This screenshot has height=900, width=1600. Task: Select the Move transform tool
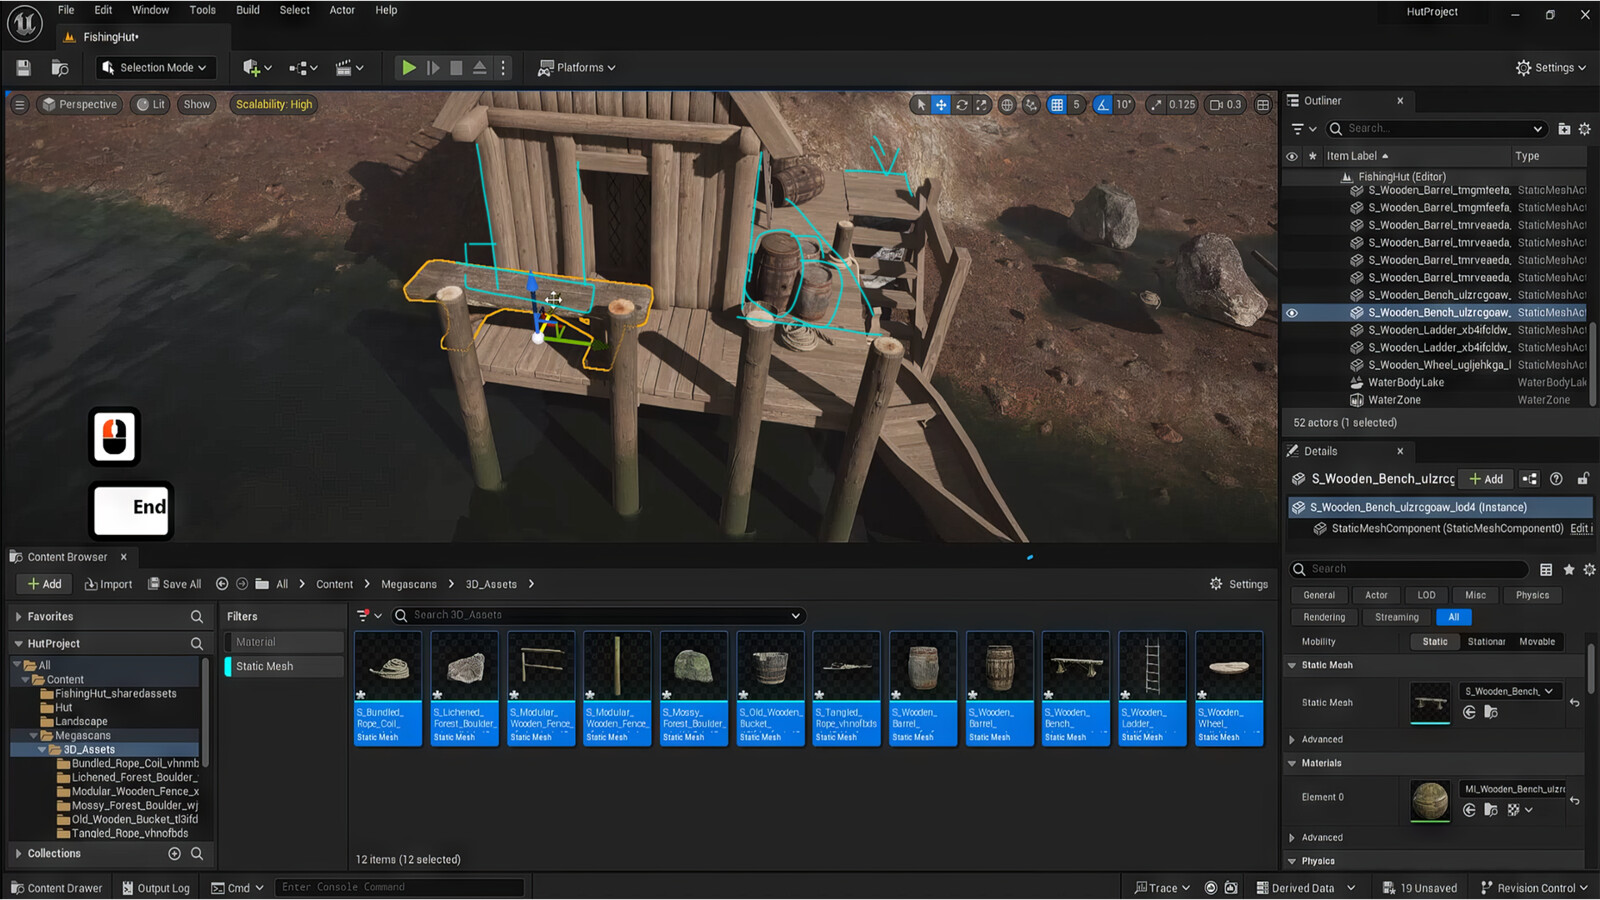[941, 104]
